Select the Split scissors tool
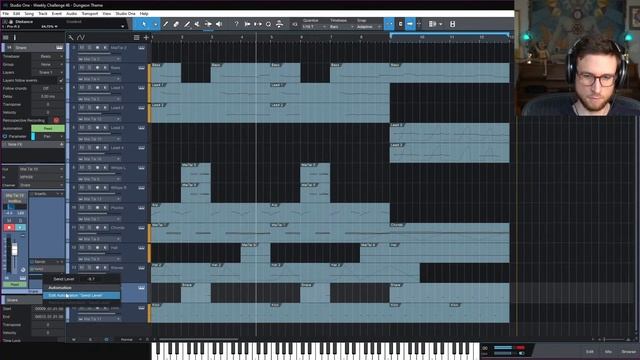 197,24
